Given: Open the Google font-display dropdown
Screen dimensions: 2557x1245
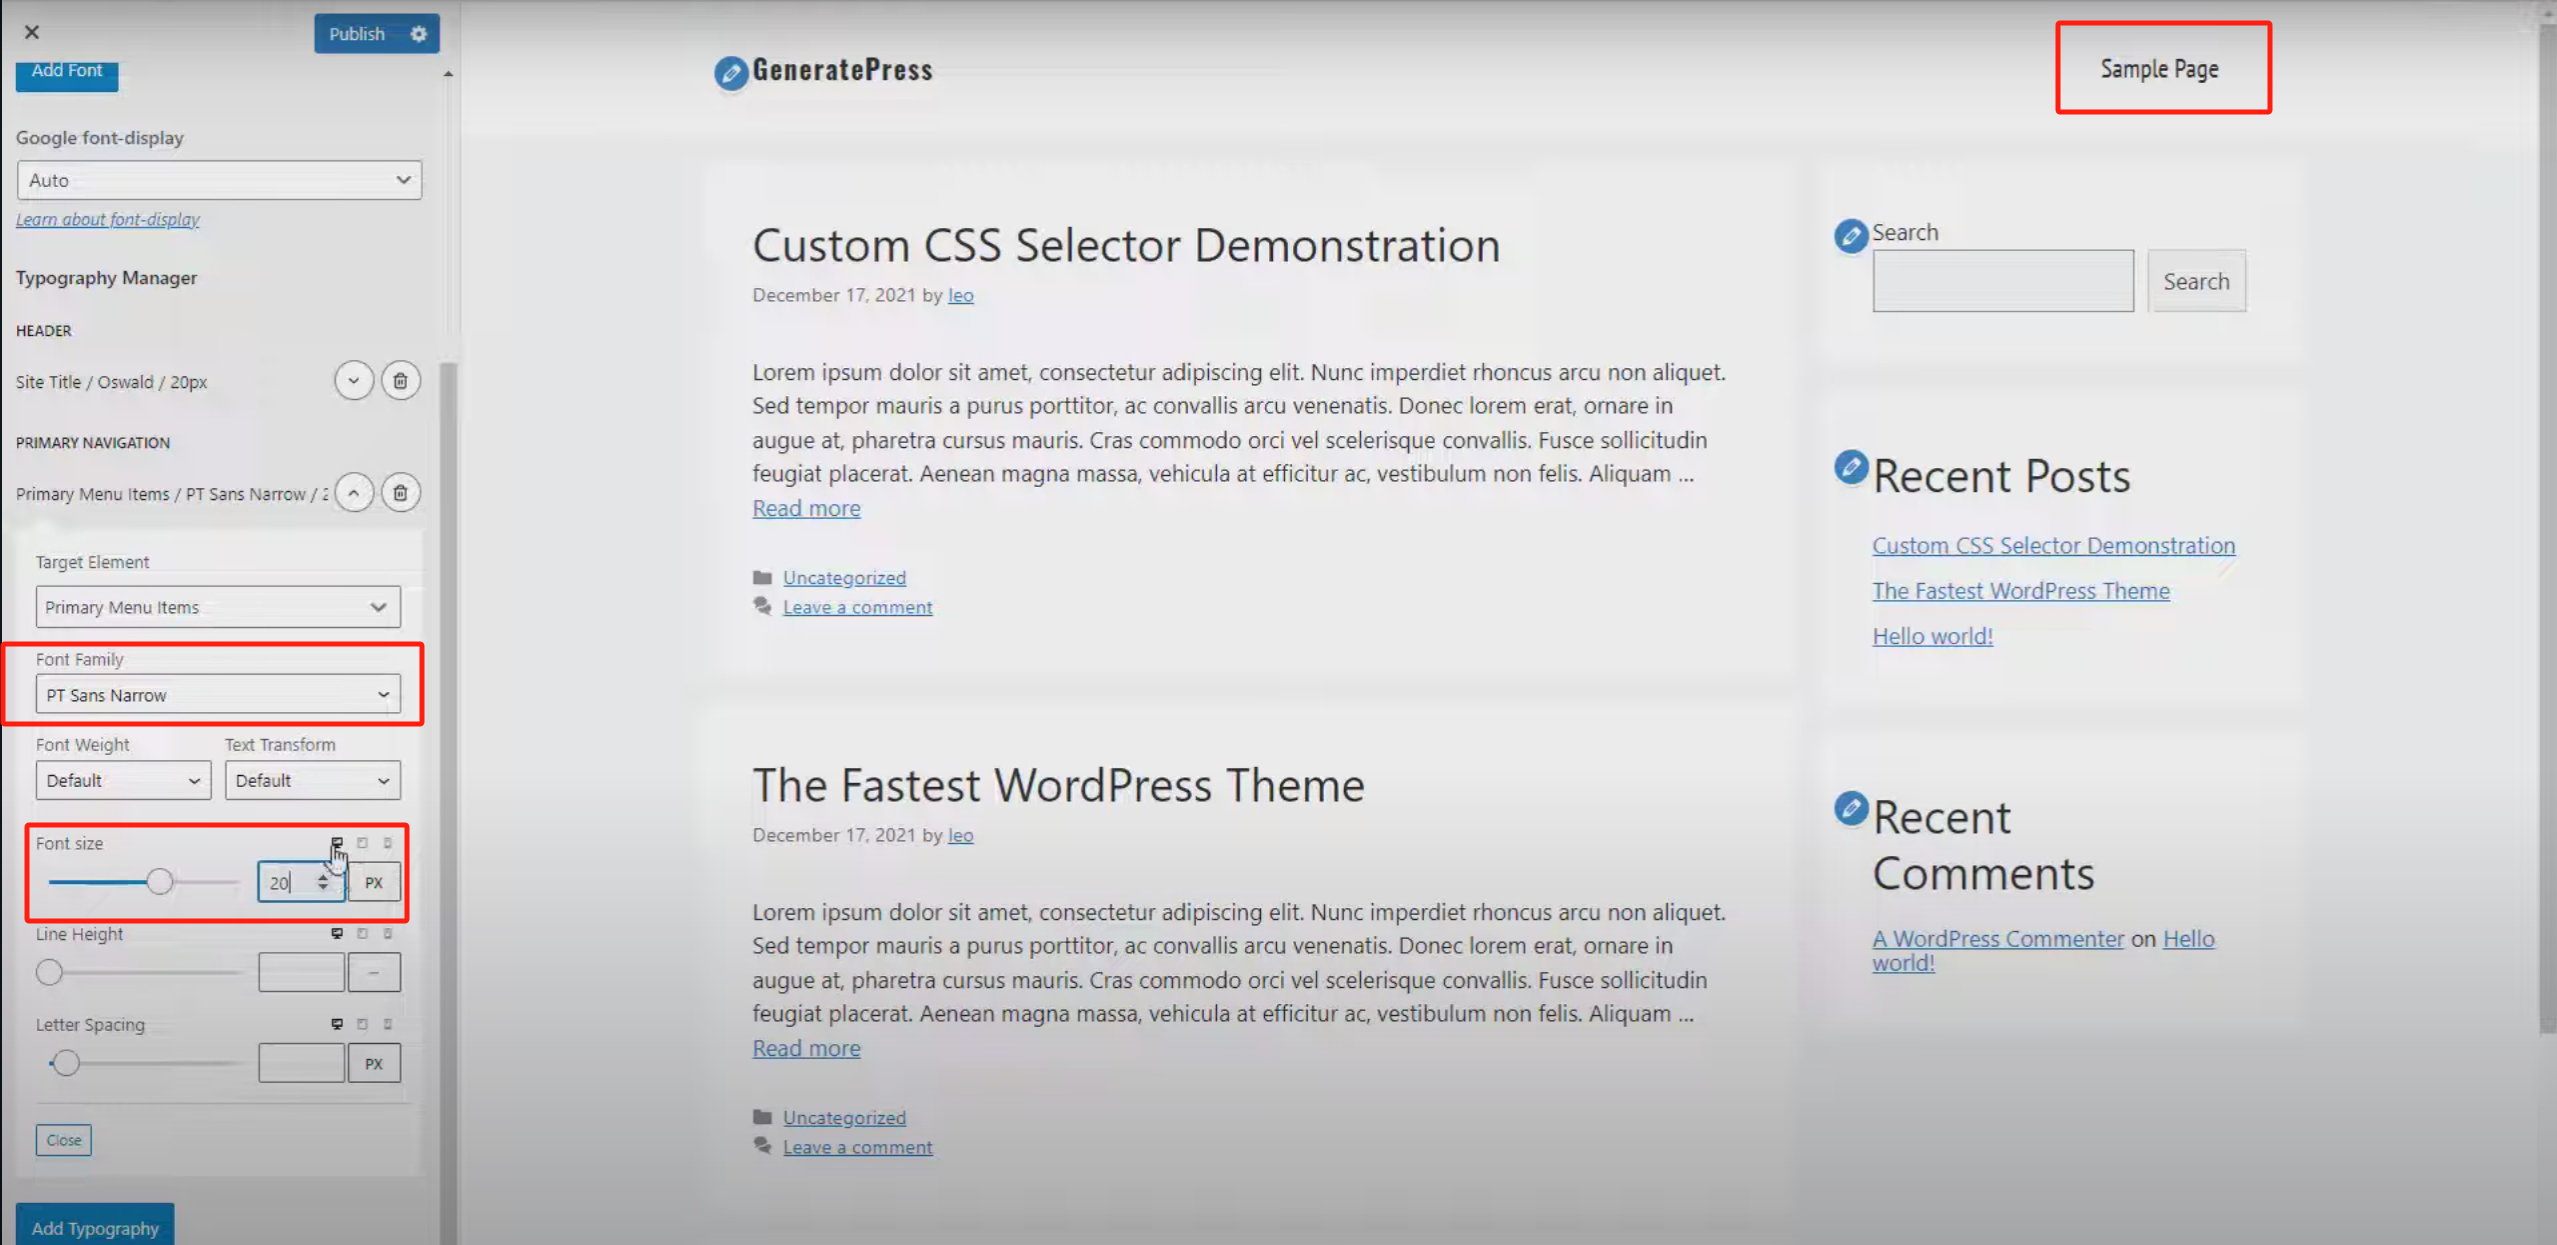Looking at the screenshot, I should [219, 180].
